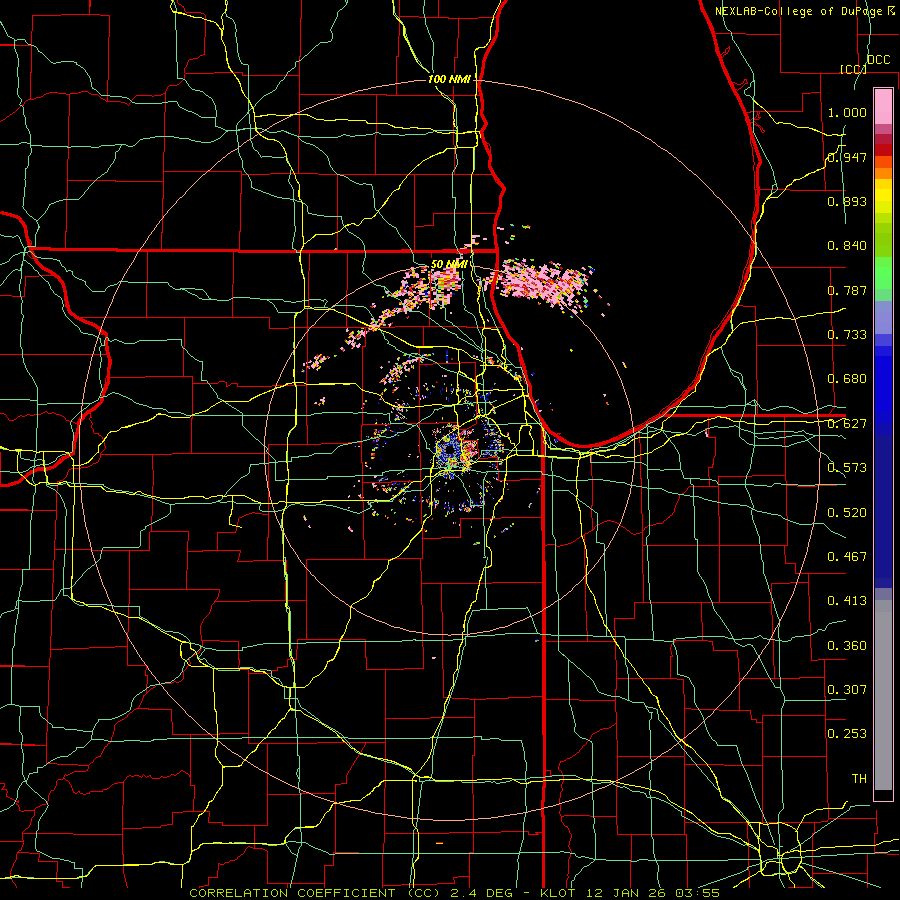Click the 0.467 scale value
The width and height of the screenshot is (900, 900).
(x=847, y=557)
